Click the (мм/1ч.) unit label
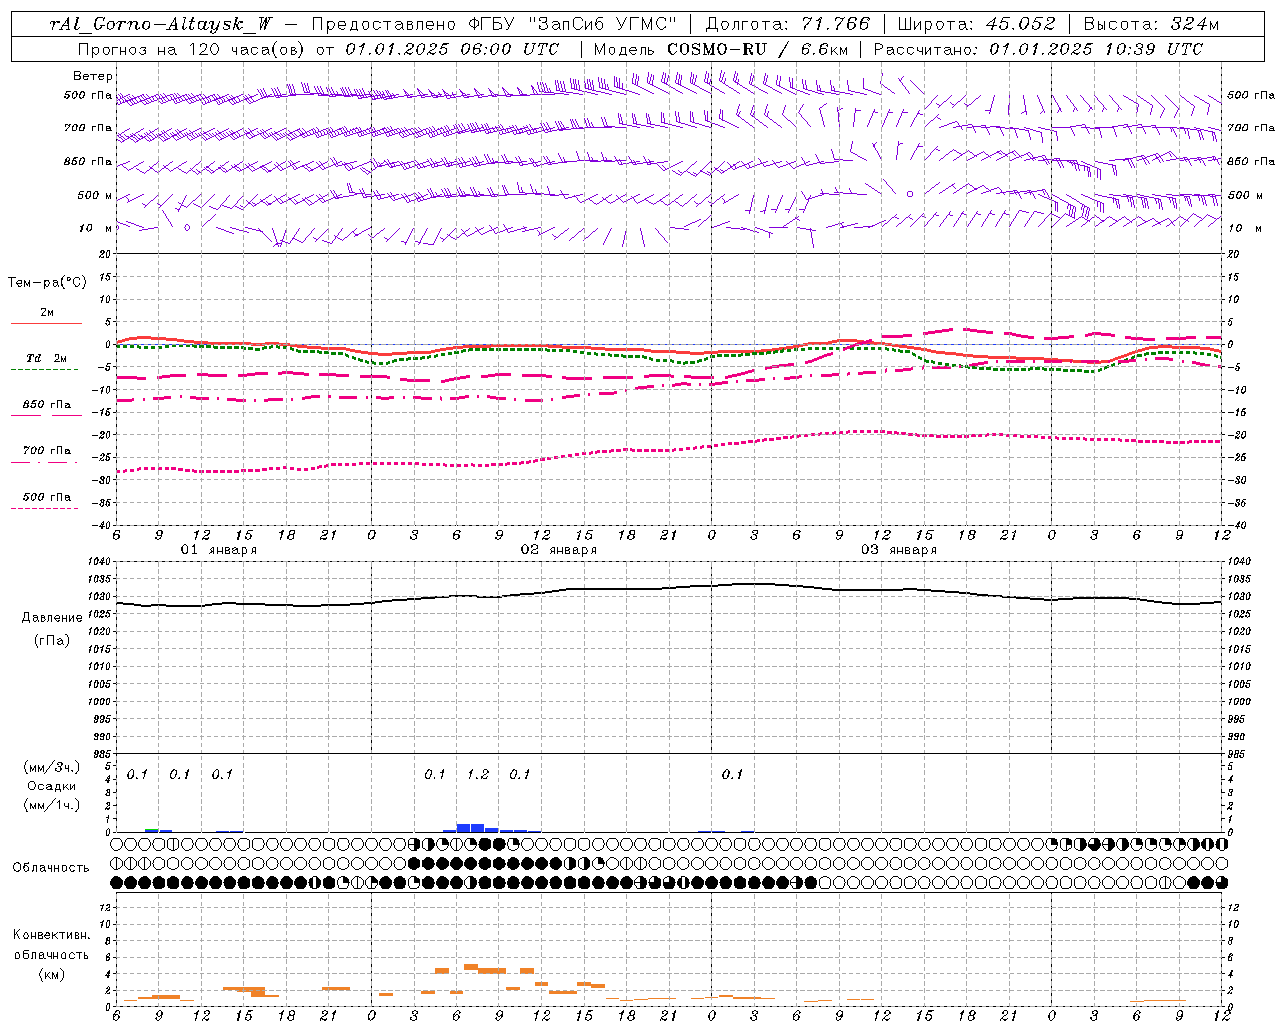Image resolution: width=1280 pixels, height=1024 pixels. coord(52,805)
